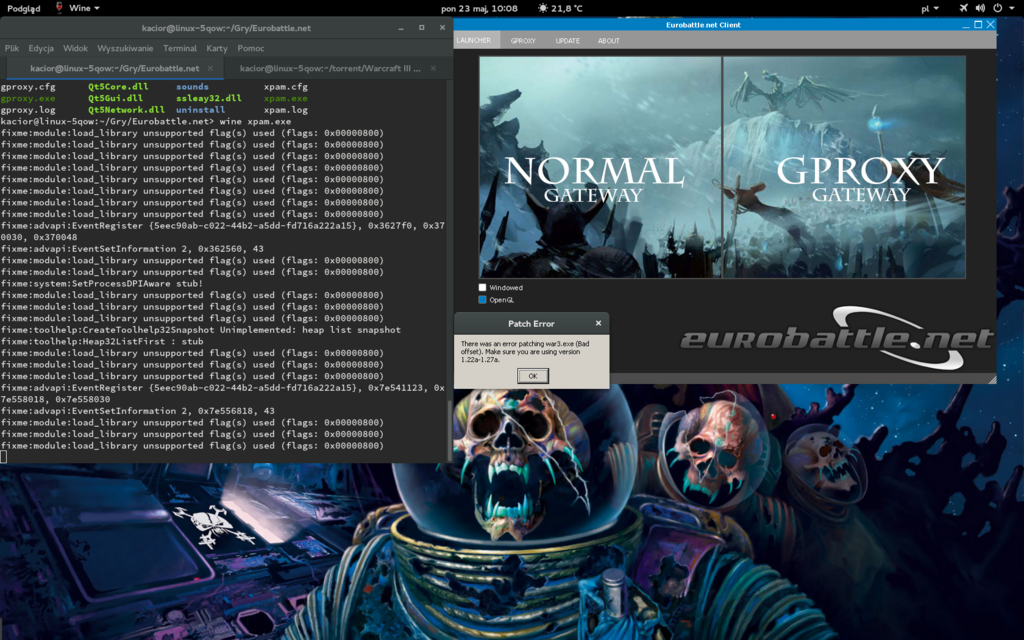Click the 'wine xpam.exe' command line
The height and width of the screenshot is (640, 1024).
tap(255, 121)
